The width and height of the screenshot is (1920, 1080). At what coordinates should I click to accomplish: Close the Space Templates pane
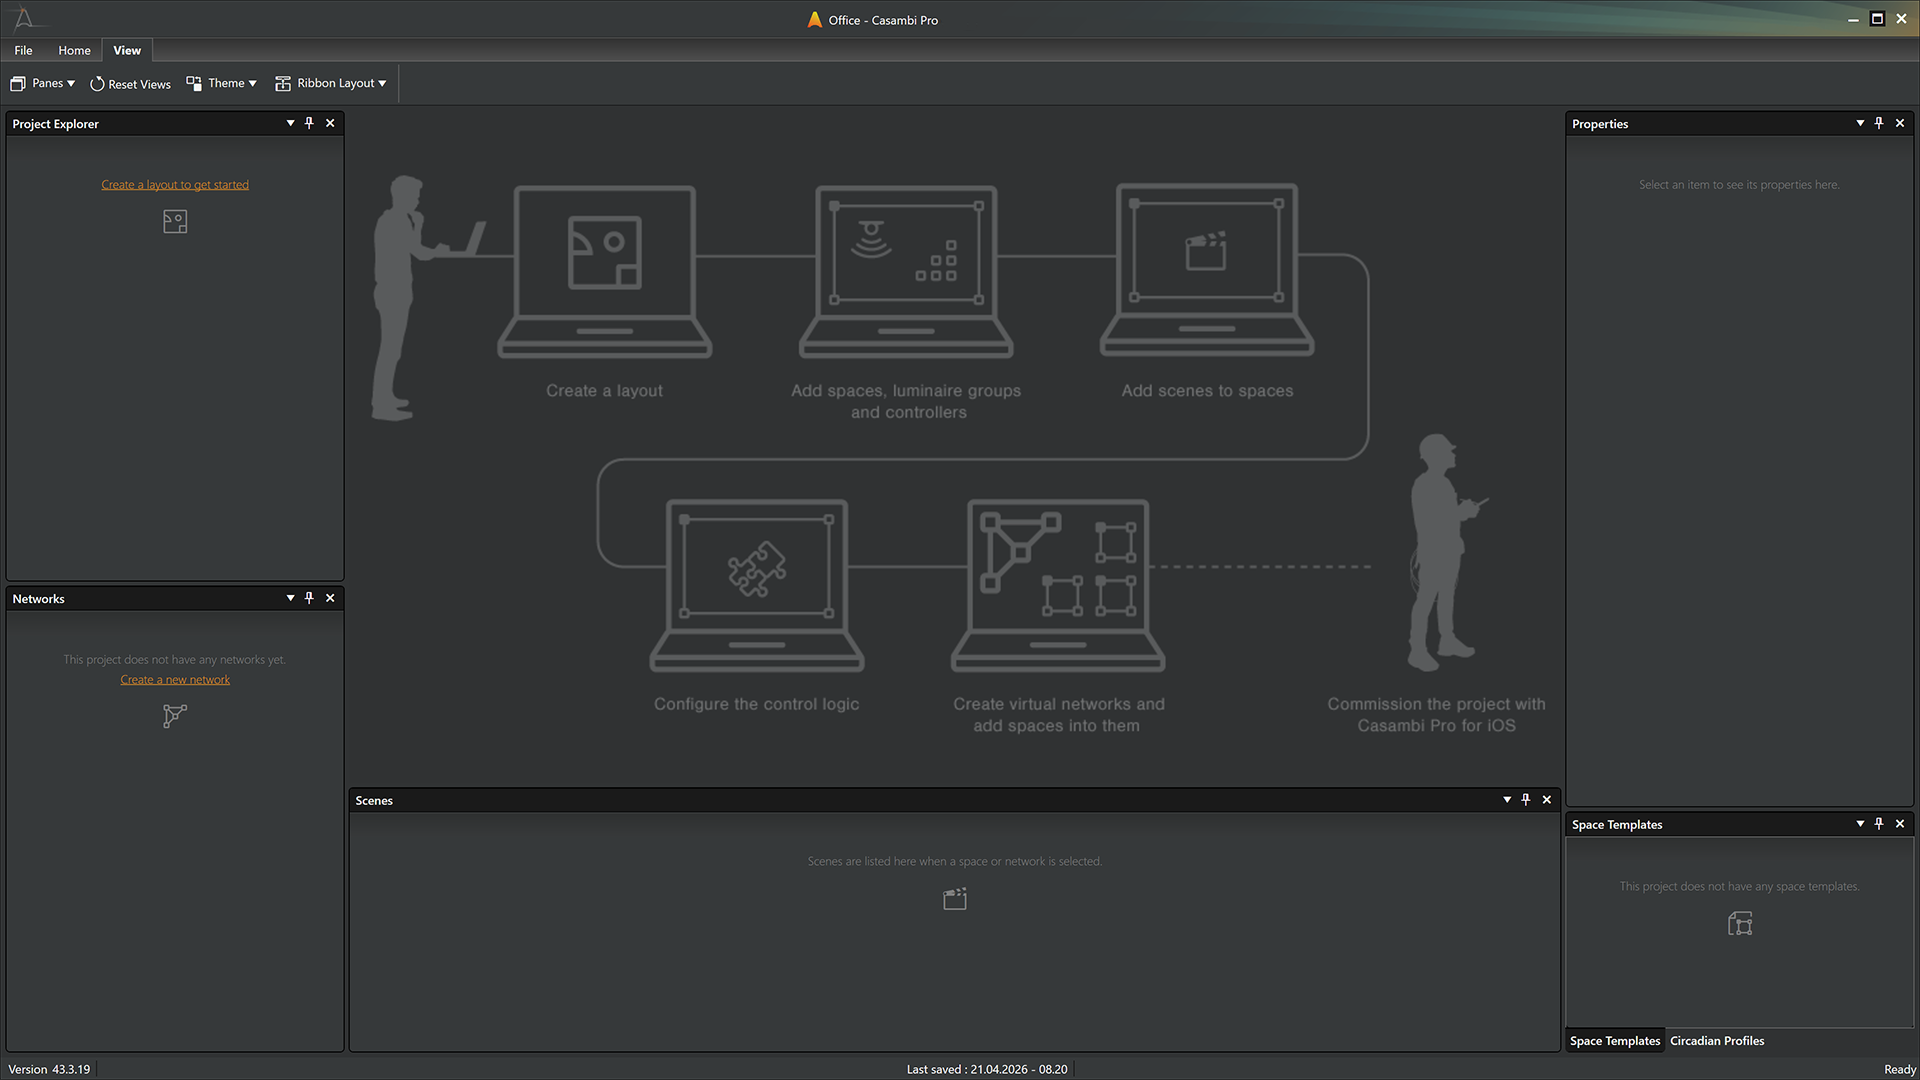point(1900,824)
